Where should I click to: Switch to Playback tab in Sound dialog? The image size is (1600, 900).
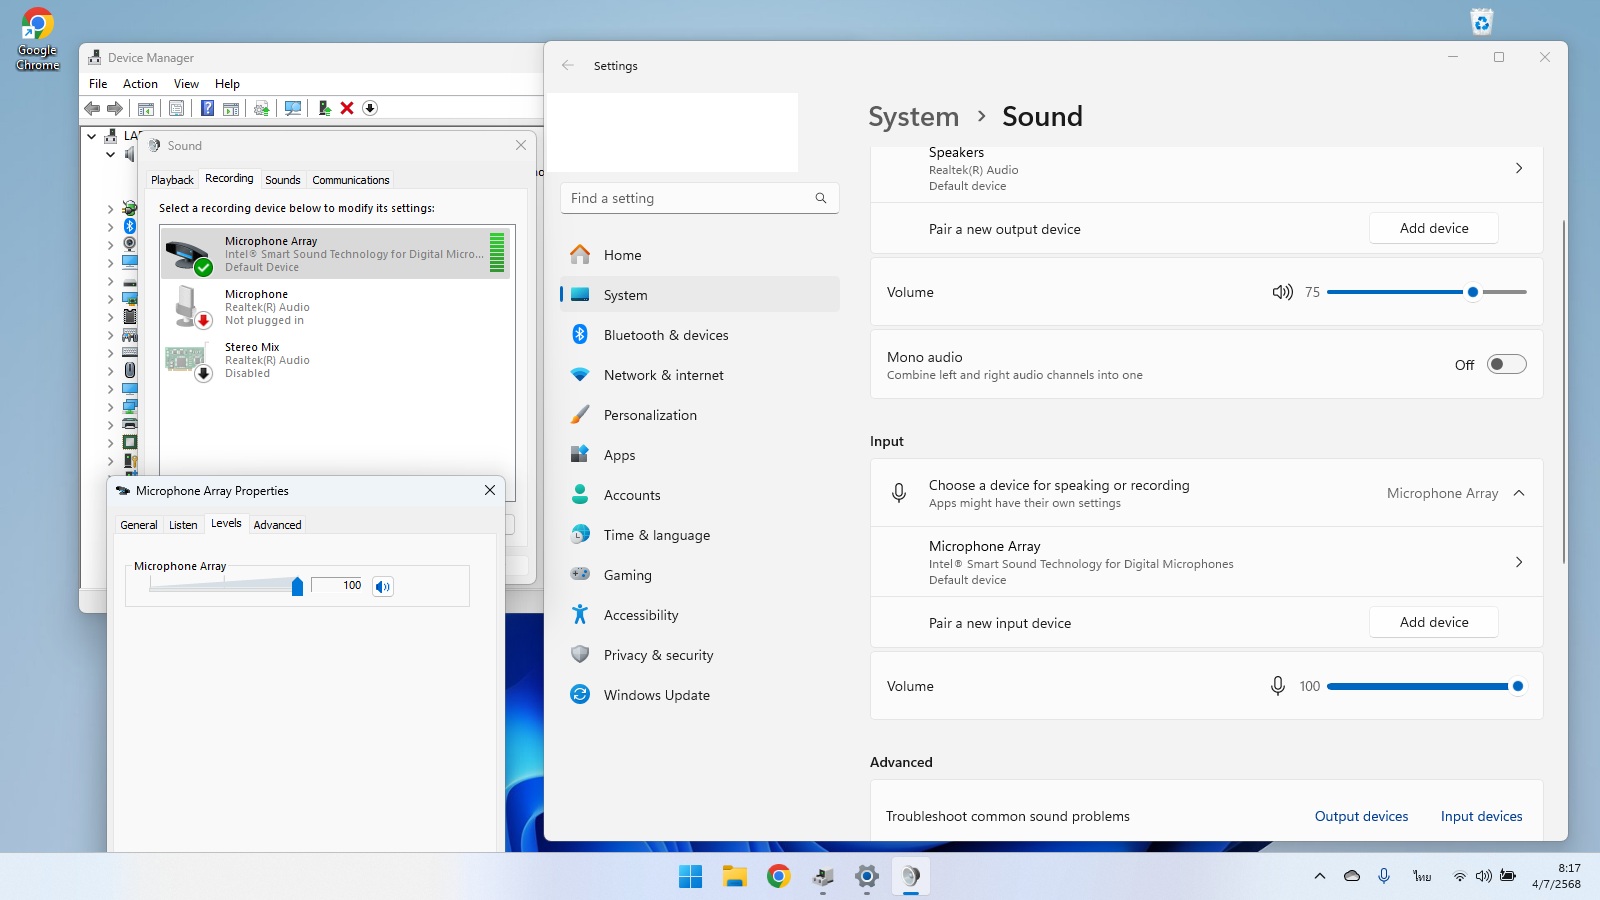tap(172, 180)
